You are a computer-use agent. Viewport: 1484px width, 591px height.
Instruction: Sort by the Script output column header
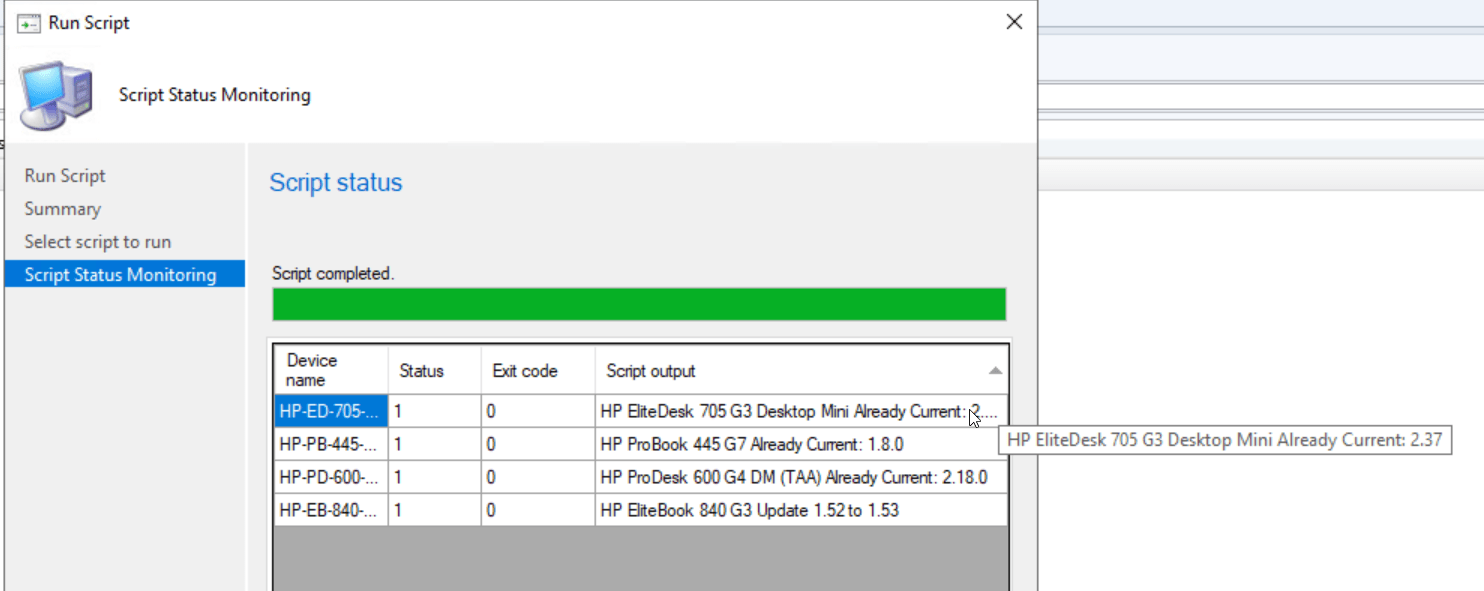(650, 370)
